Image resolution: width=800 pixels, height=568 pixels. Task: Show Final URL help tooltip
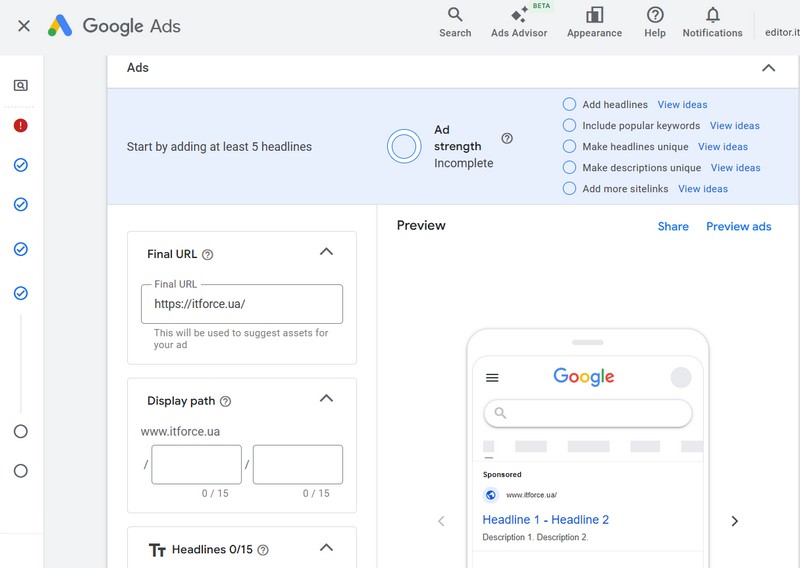[x=207, y=255]
